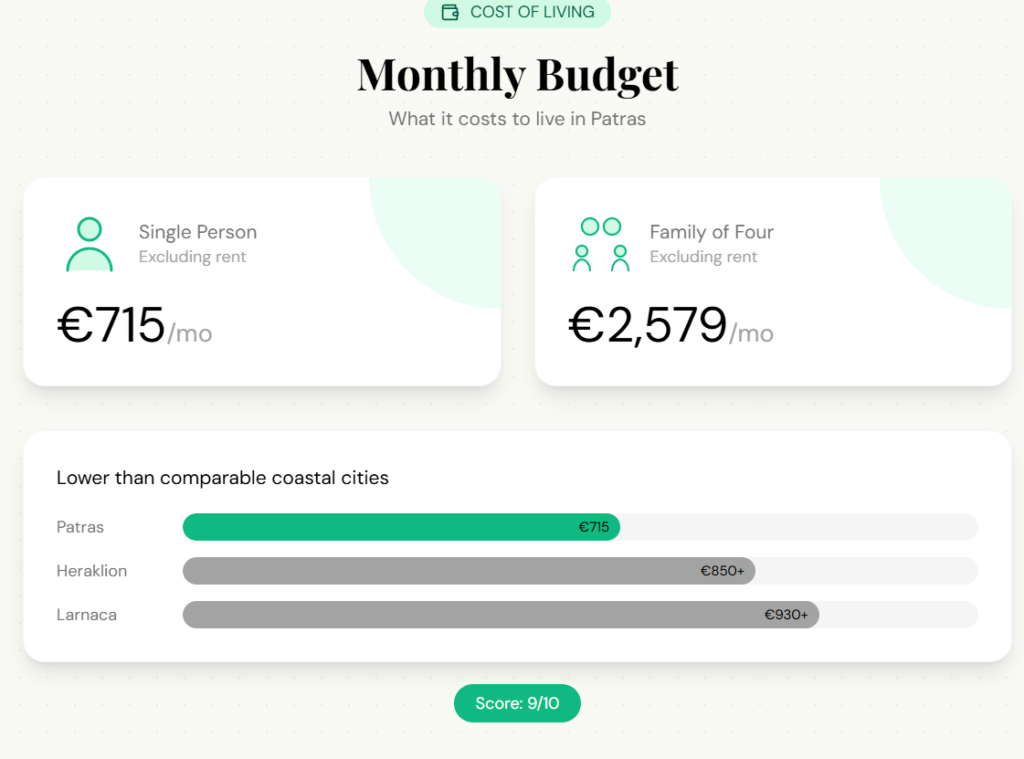This screenshot has width=1024, height=759.
Task: Click the Monthly Budget heading
Action: point(517,75)
